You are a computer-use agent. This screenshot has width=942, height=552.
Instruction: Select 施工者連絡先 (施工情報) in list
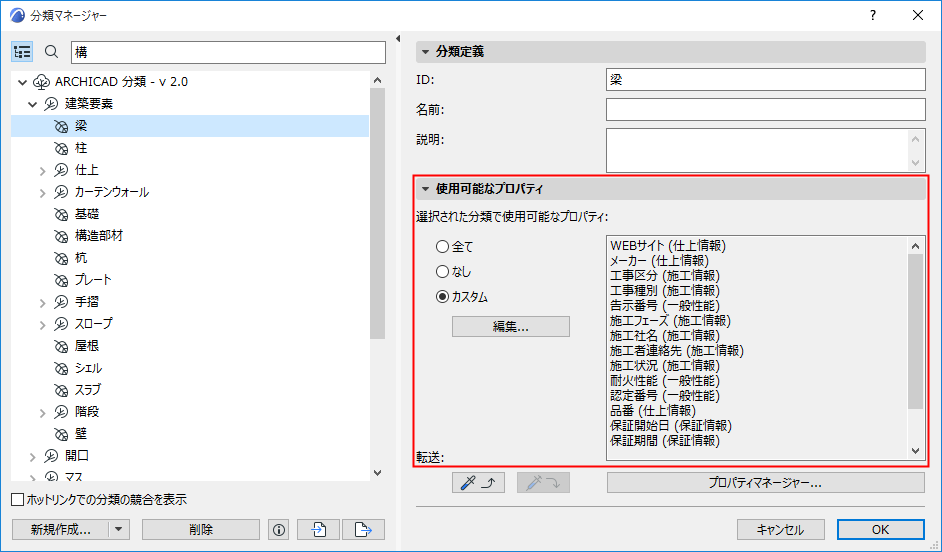(677, 351)
